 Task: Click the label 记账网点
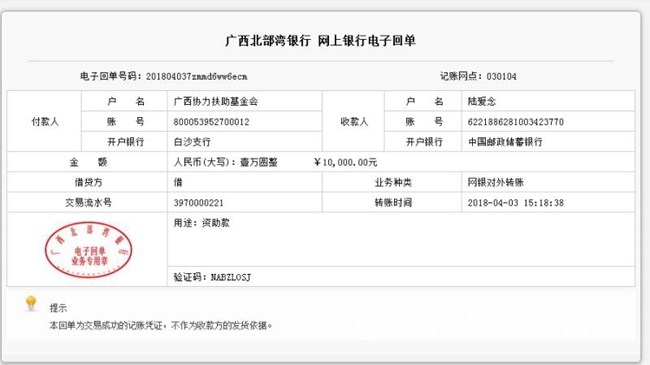(x=458, y=76)
